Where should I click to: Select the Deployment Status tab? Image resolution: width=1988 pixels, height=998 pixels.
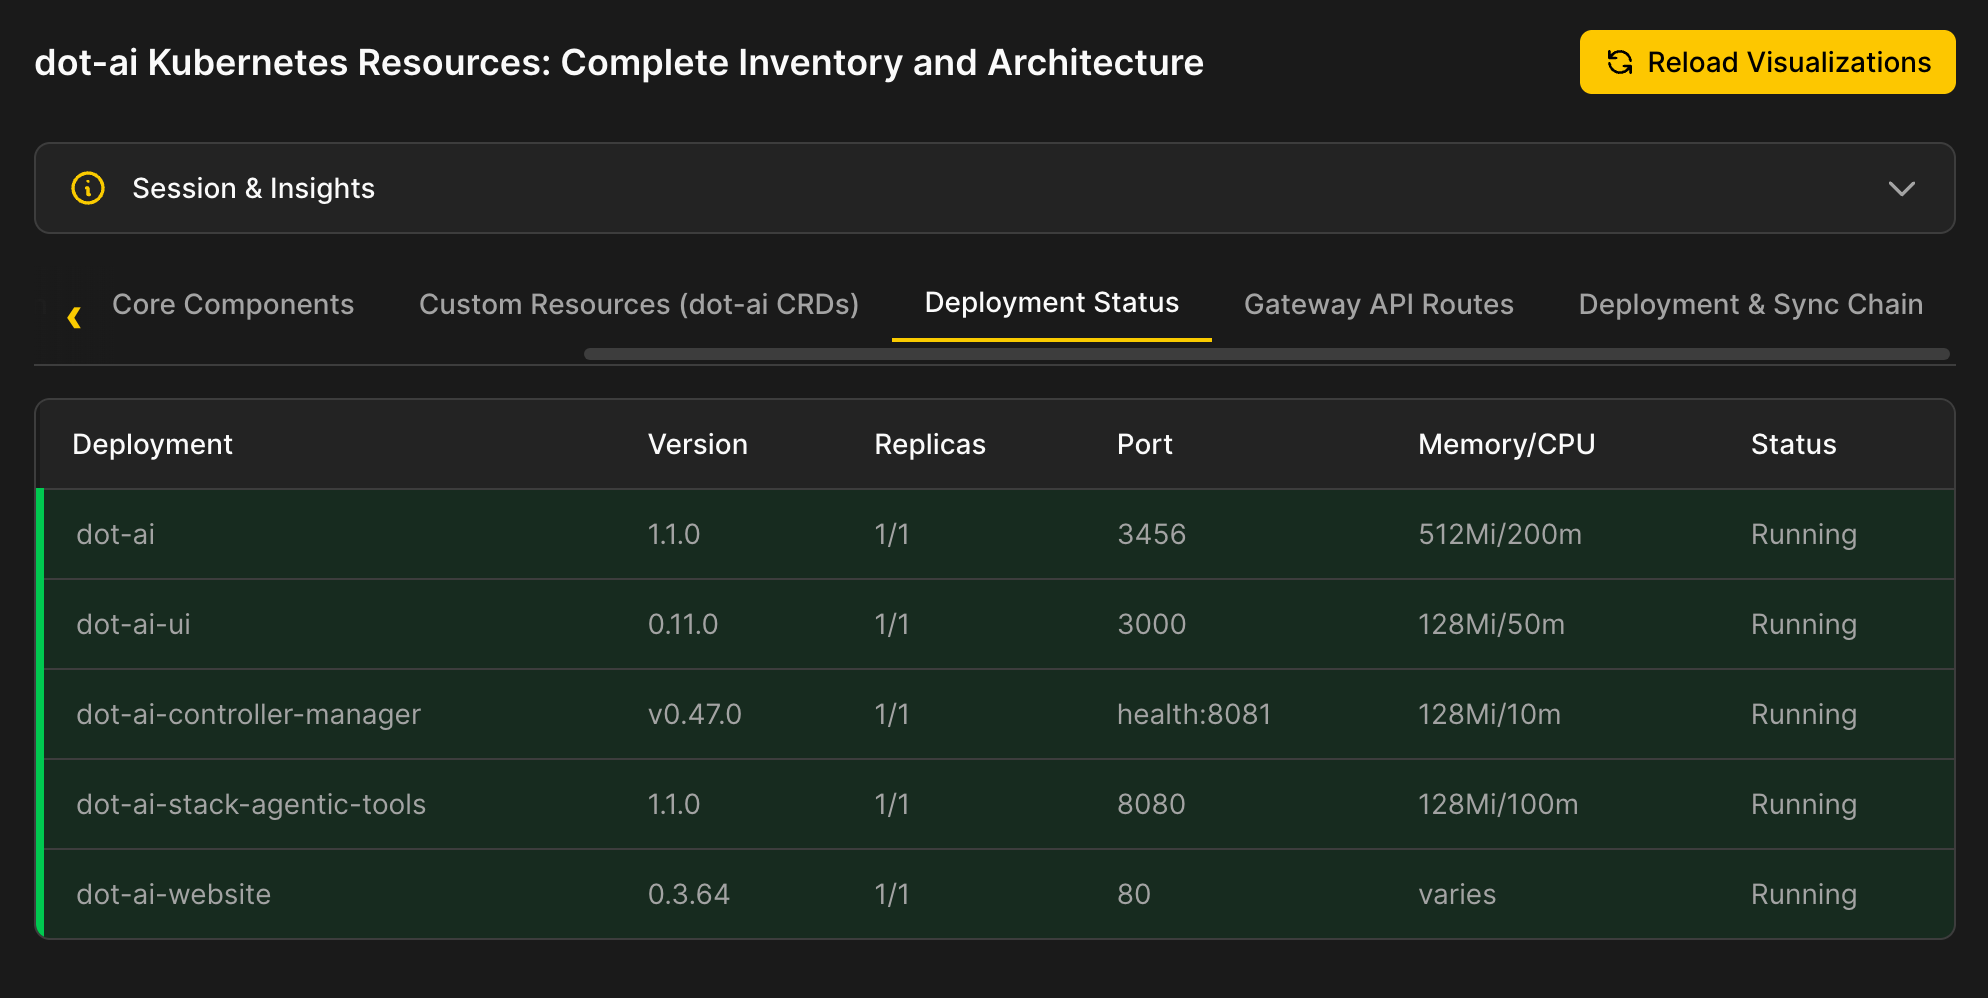[1051, 303]
